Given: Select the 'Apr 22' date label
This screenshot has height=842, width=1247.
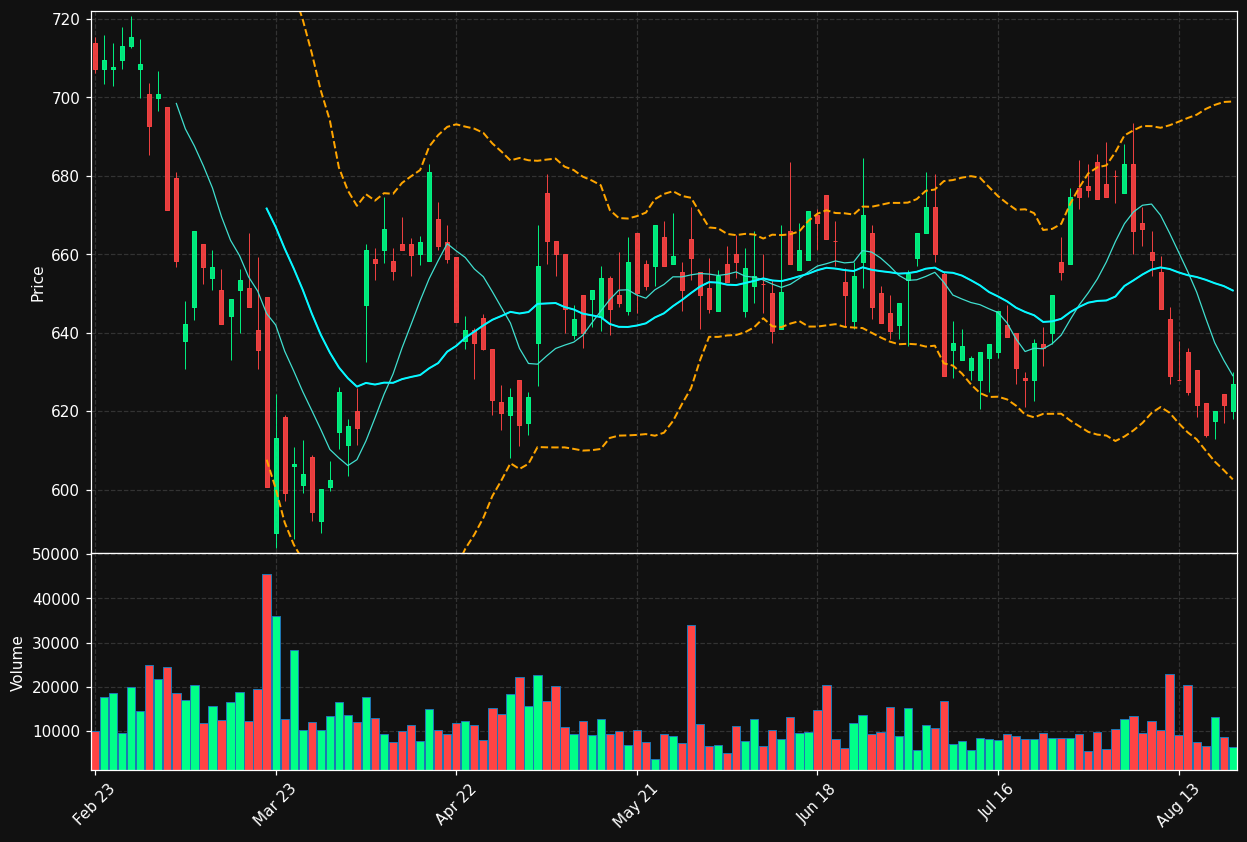Looking at the screenshot, I should click(x=455, y=804).
